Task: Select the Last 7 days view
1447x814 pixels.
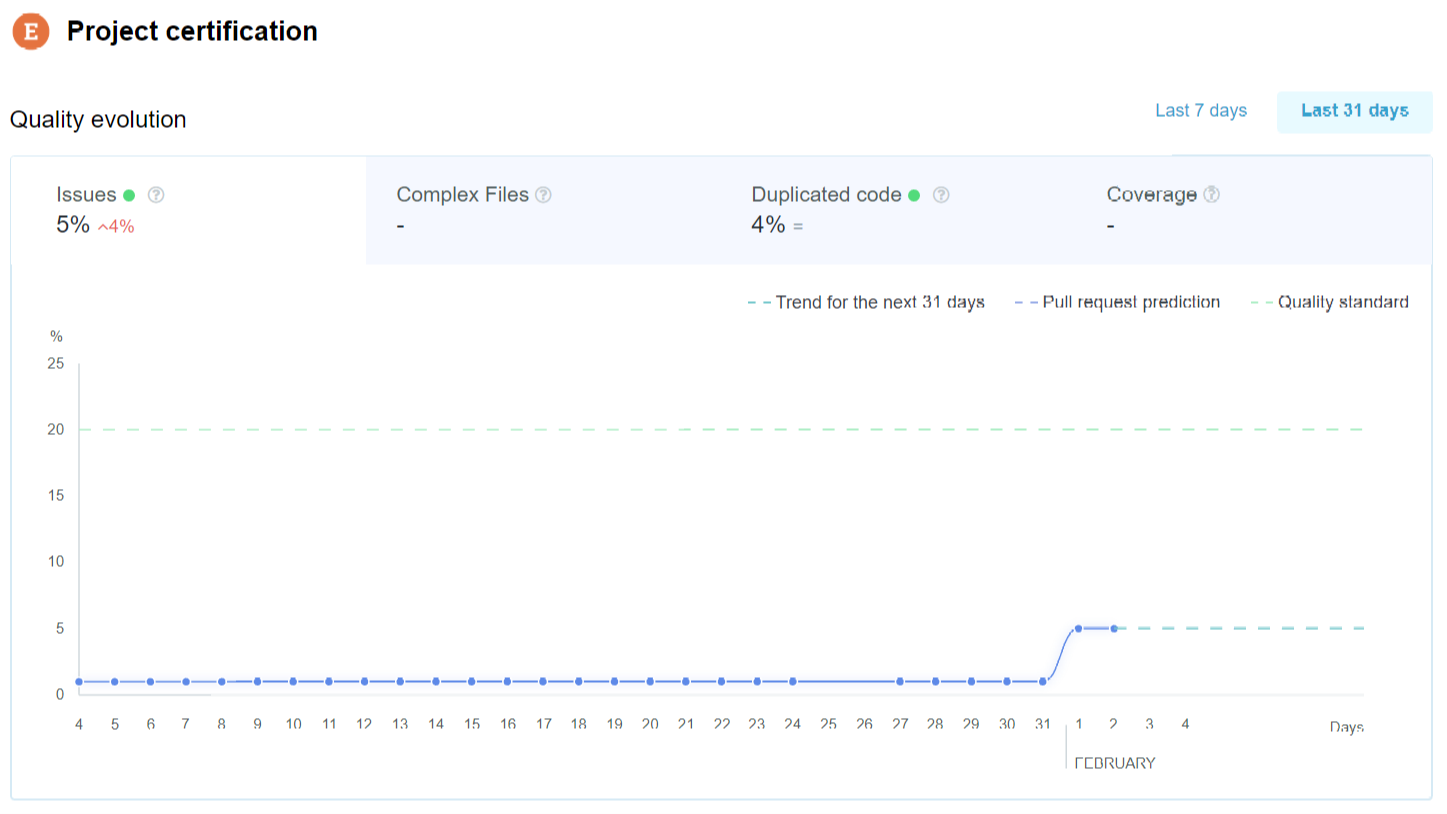Action: tap(1200, 110)
